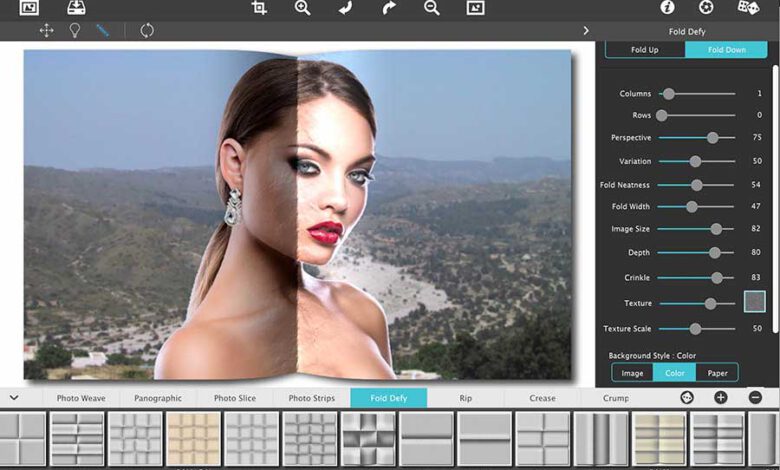Screen dimensions: 780x470
Task: Select the Fold Down button
Action: click(726, 49)
